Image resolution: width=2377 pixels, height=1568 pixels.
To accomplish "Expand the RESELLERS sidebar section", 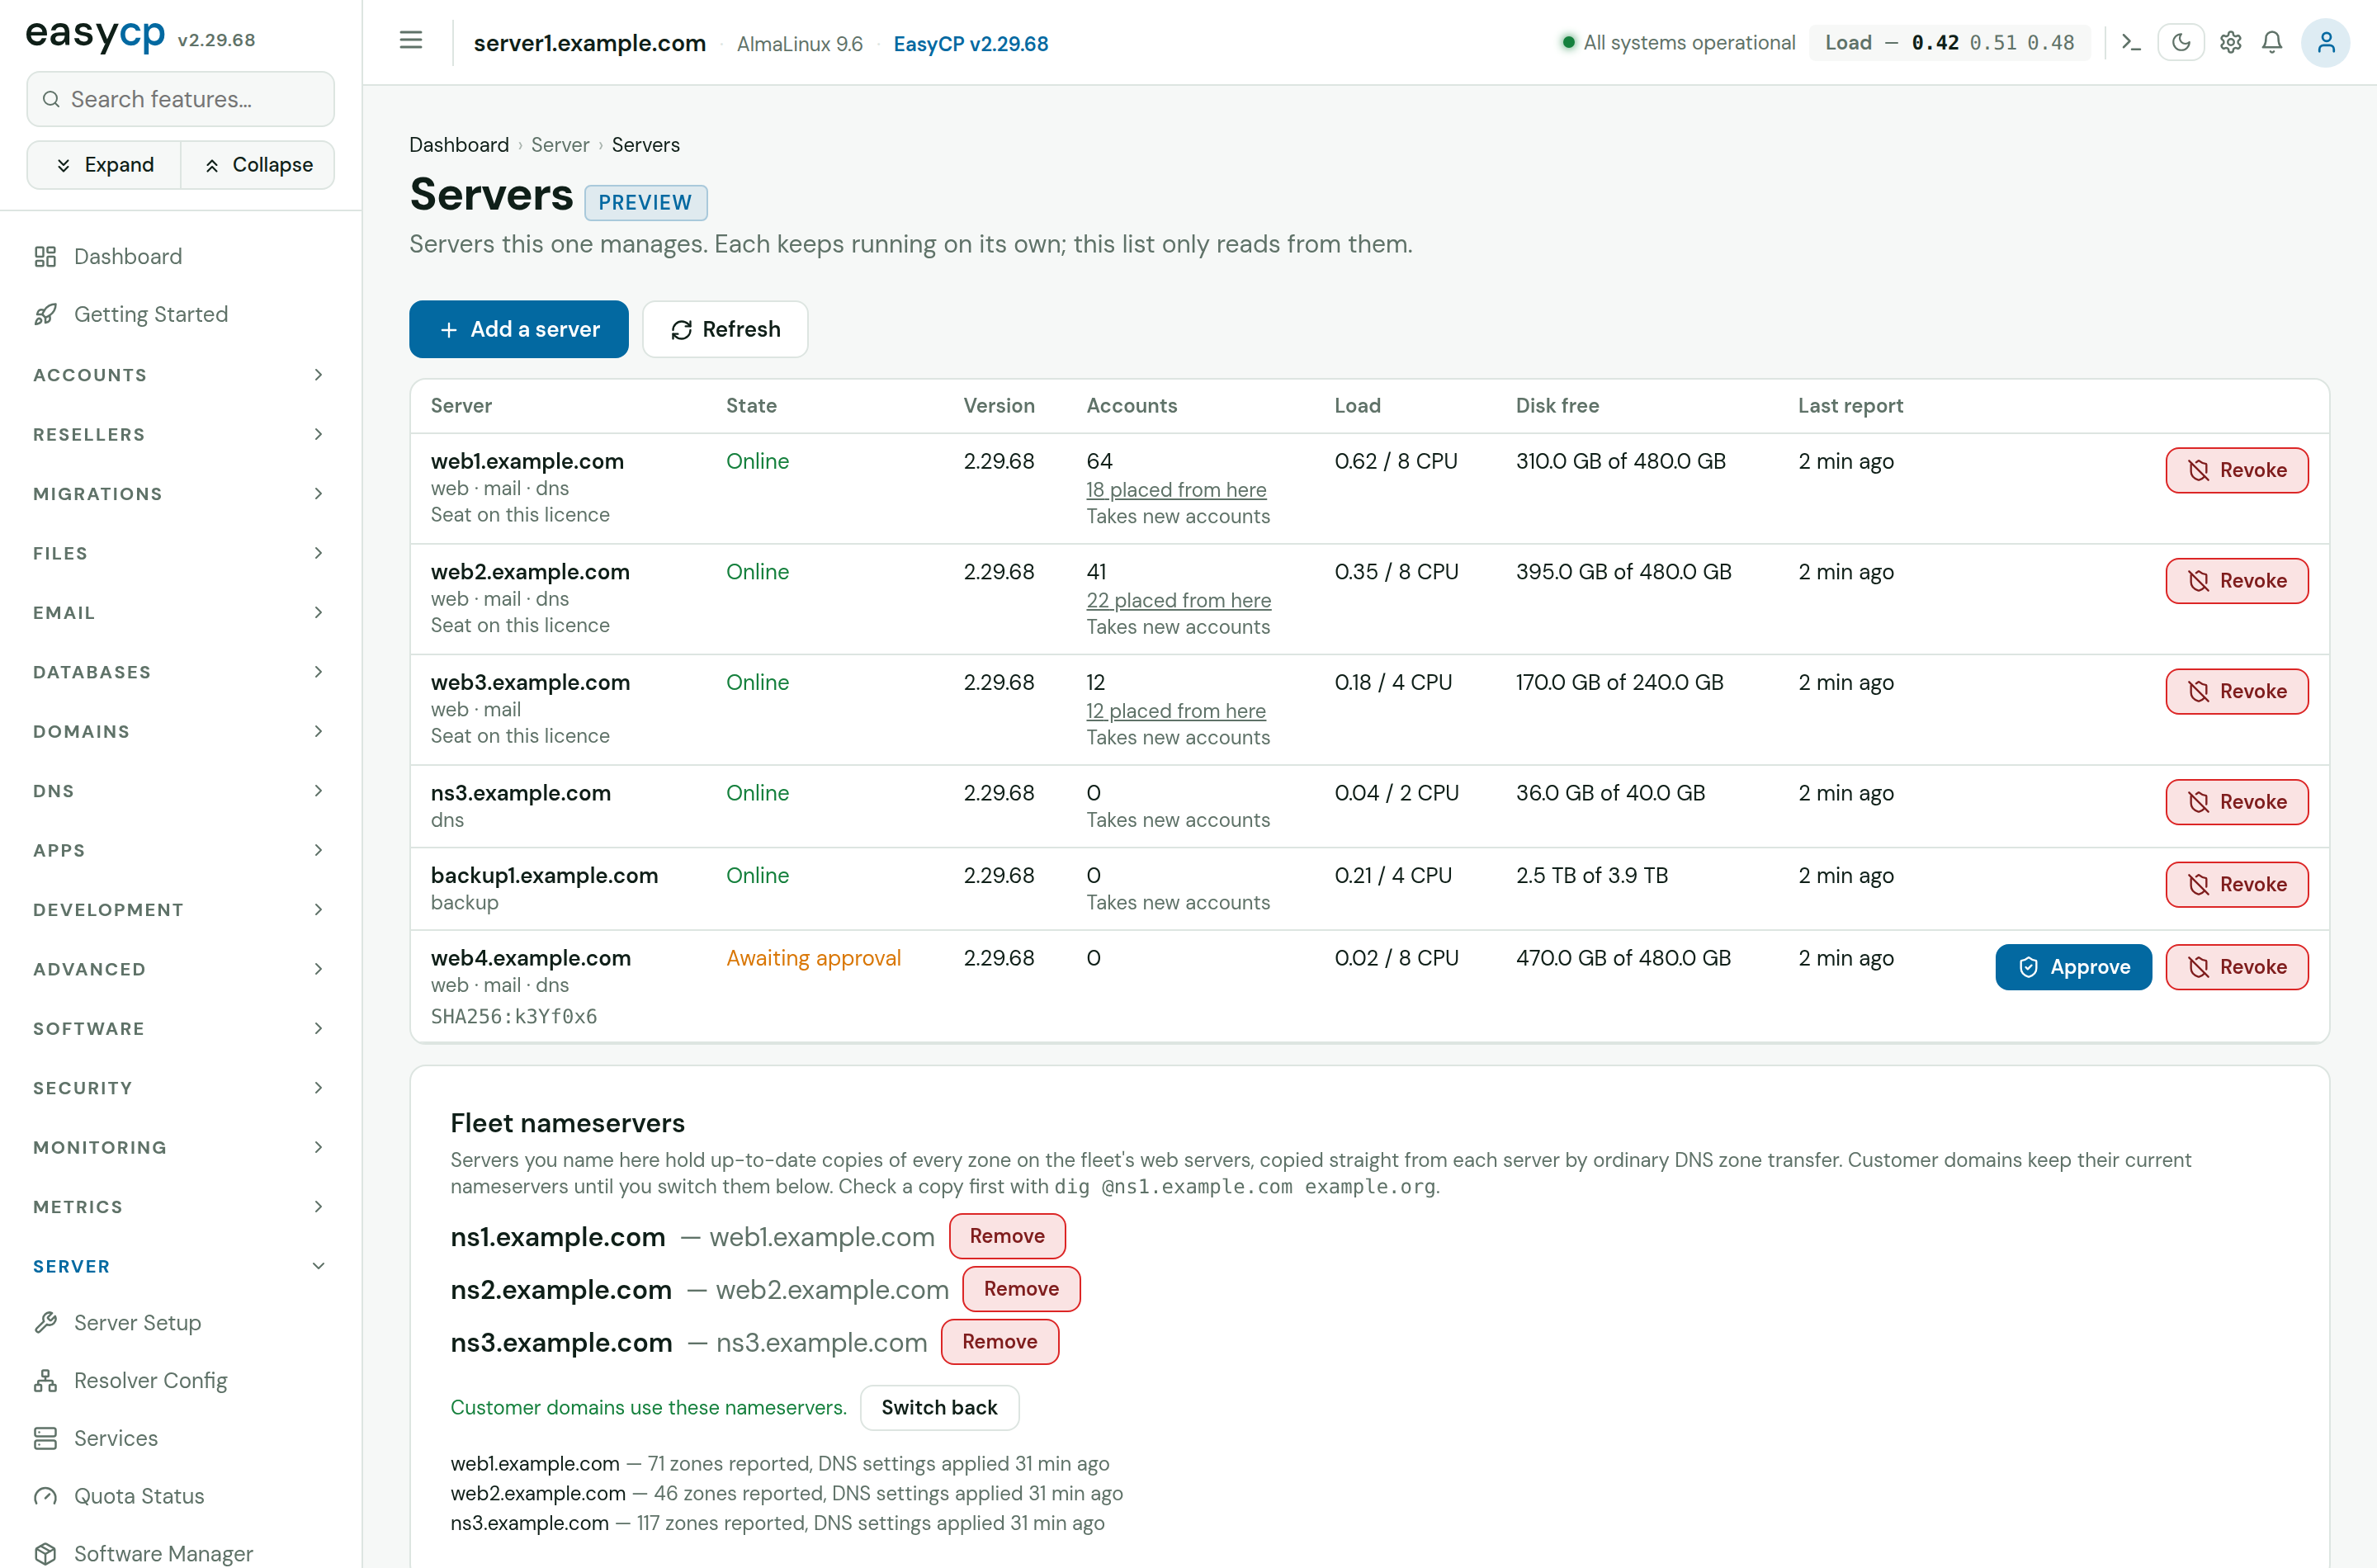I will pos(180,434).
